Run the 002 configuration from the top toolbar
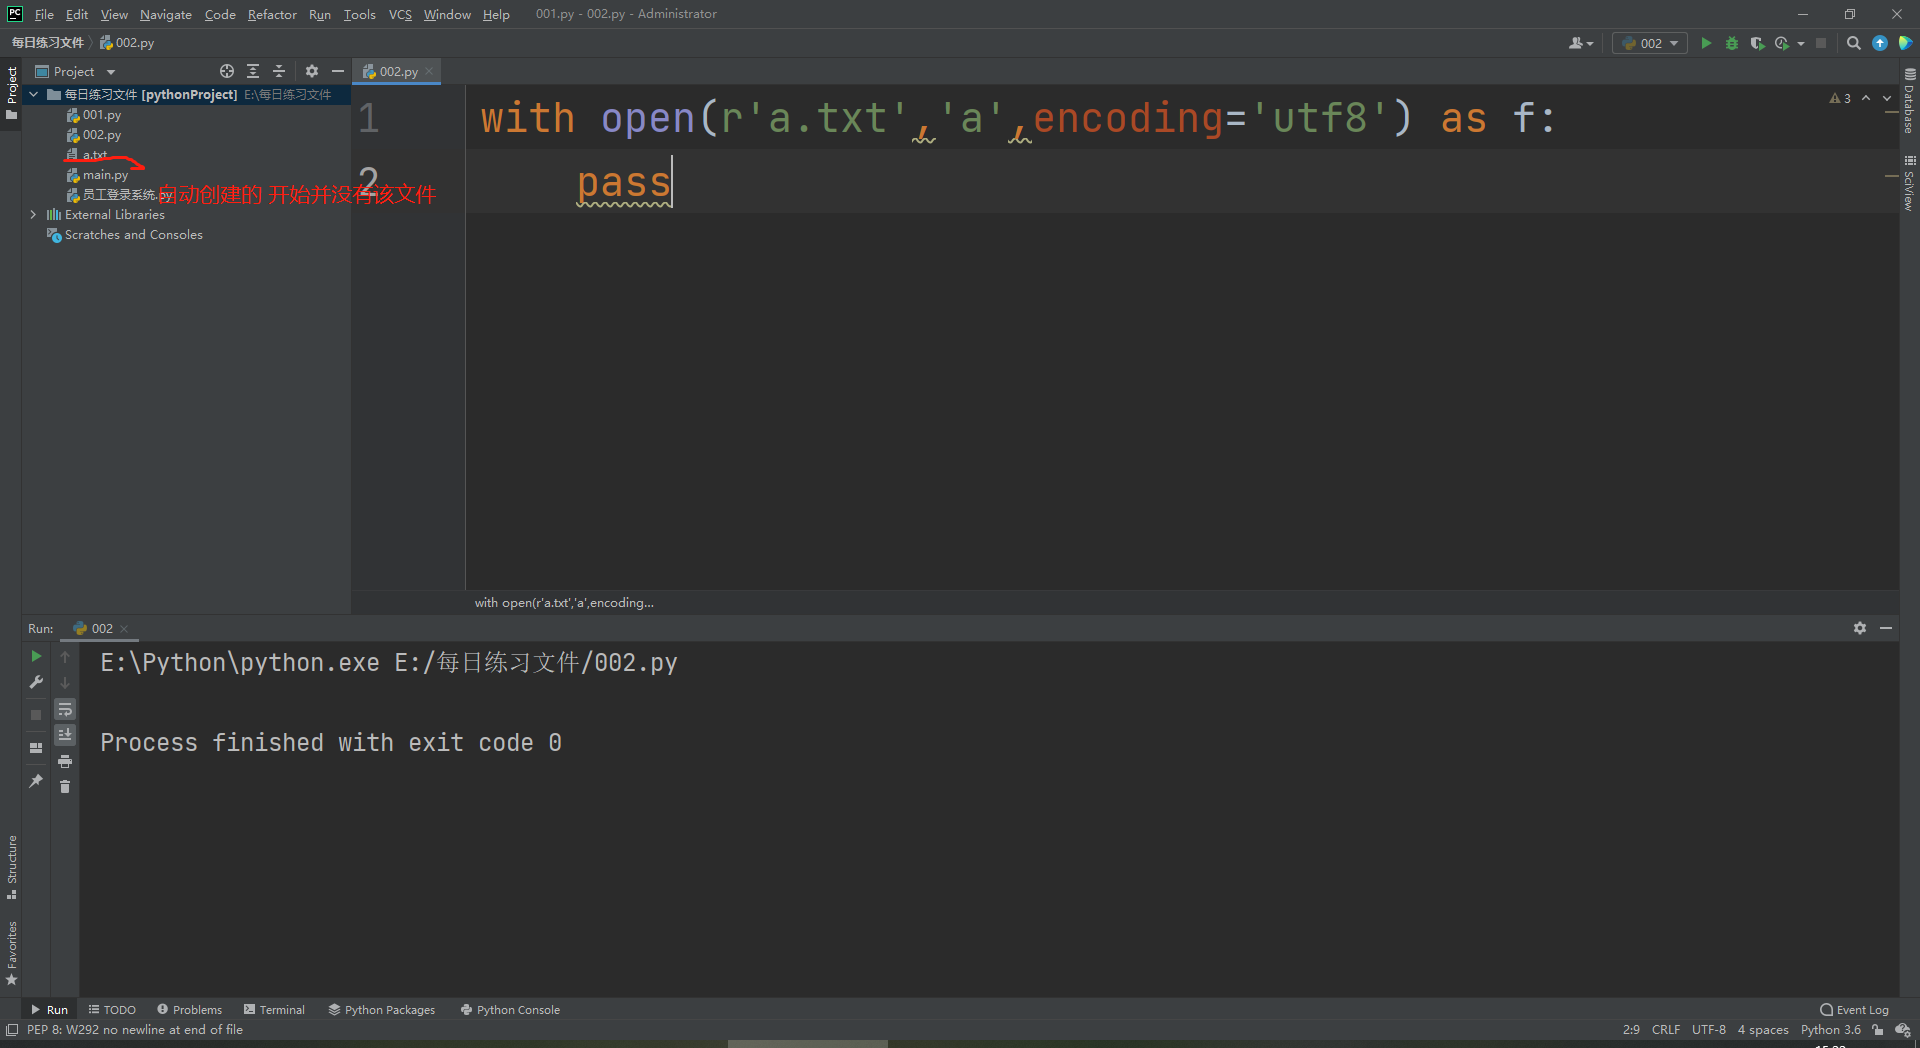This screenshot has width=1920, height=1048. (x=1706, y=43)
